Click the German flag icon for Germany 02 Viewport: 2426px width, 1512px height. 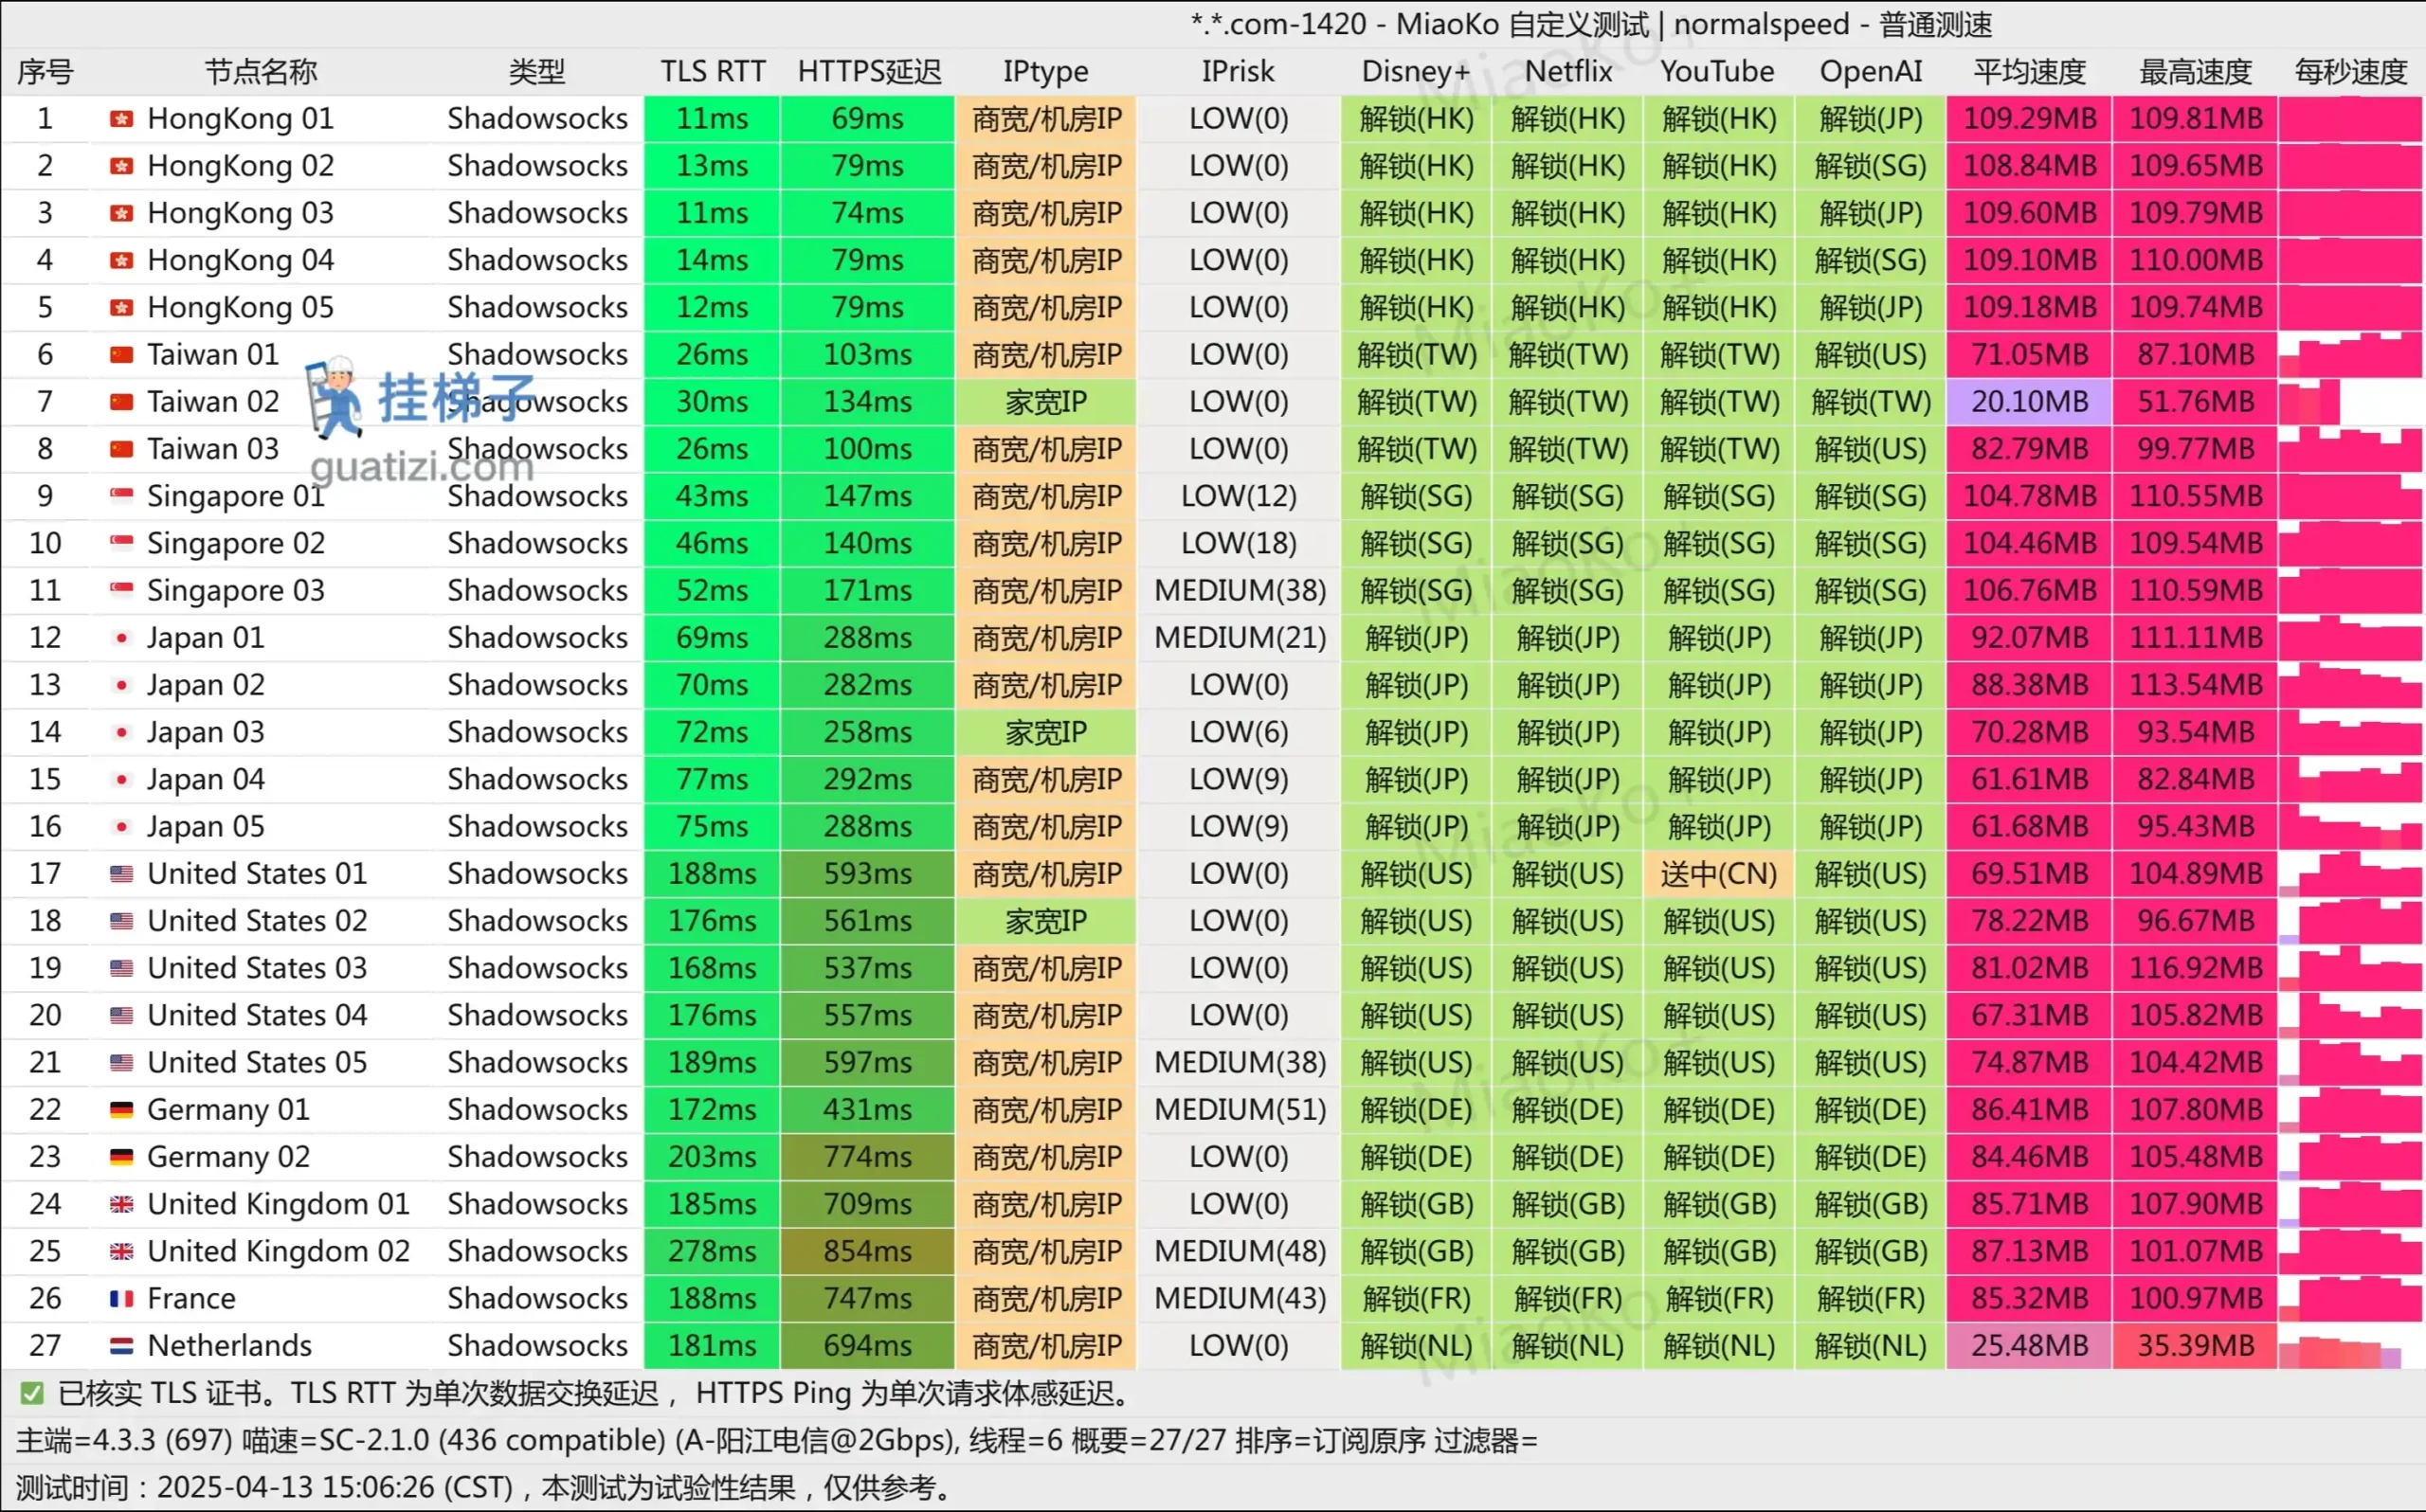pos(121,1157)
